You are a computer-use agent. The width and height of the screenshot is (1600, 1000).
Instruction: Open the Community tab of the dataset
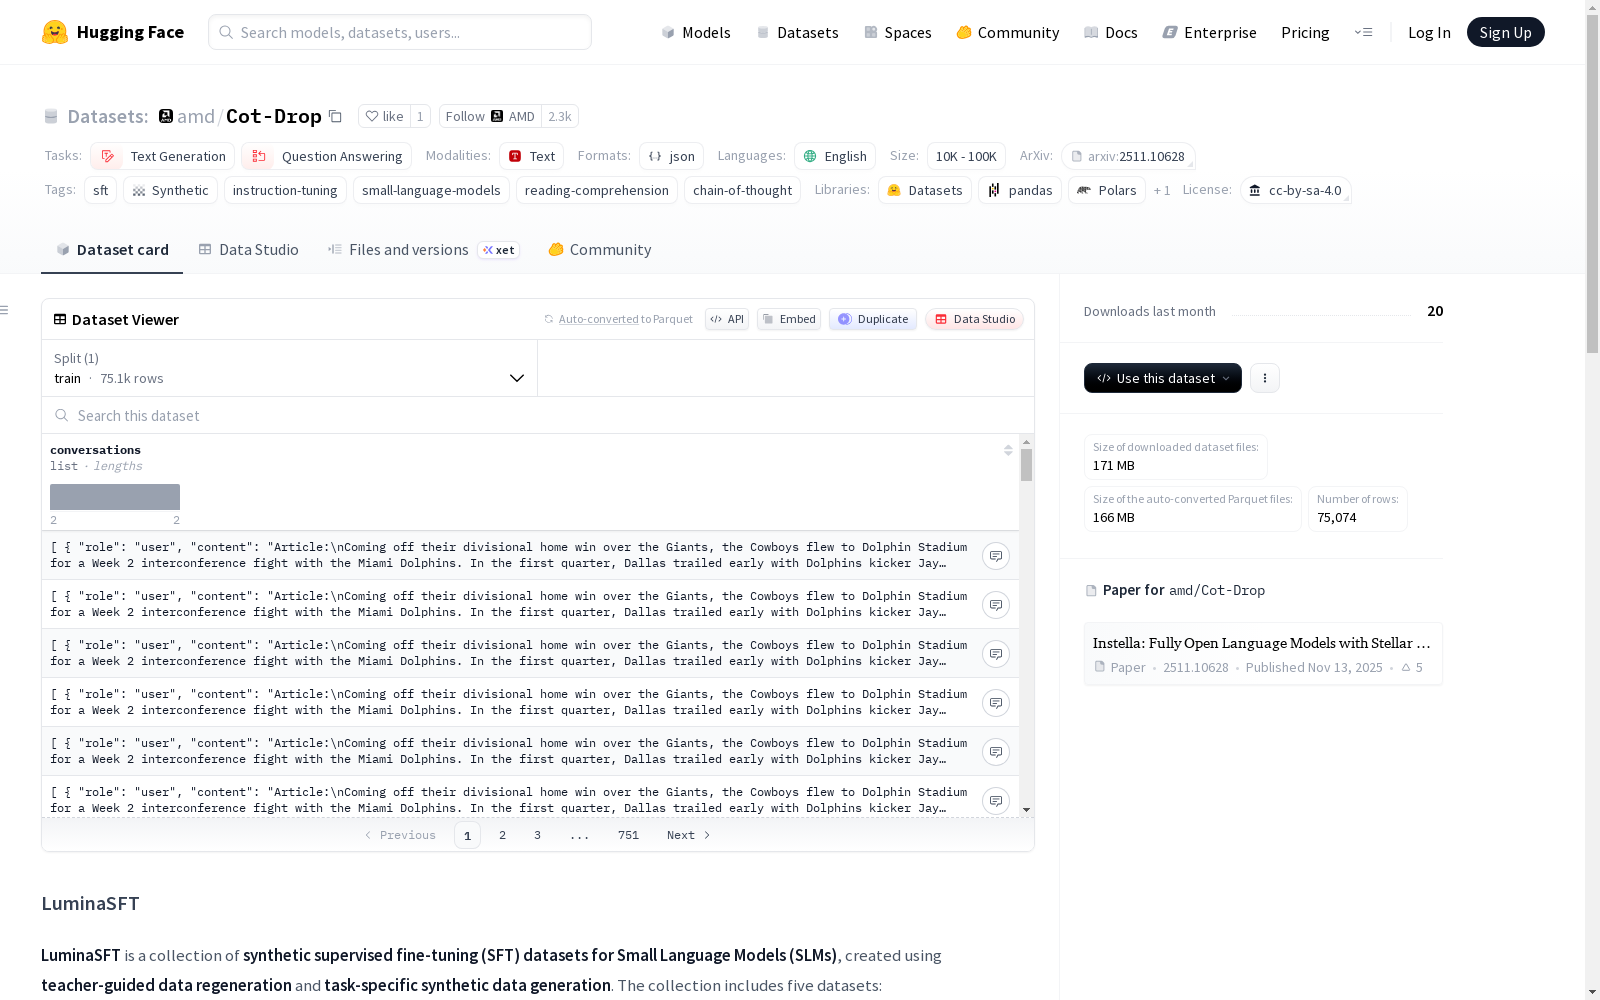coord(600,250)
